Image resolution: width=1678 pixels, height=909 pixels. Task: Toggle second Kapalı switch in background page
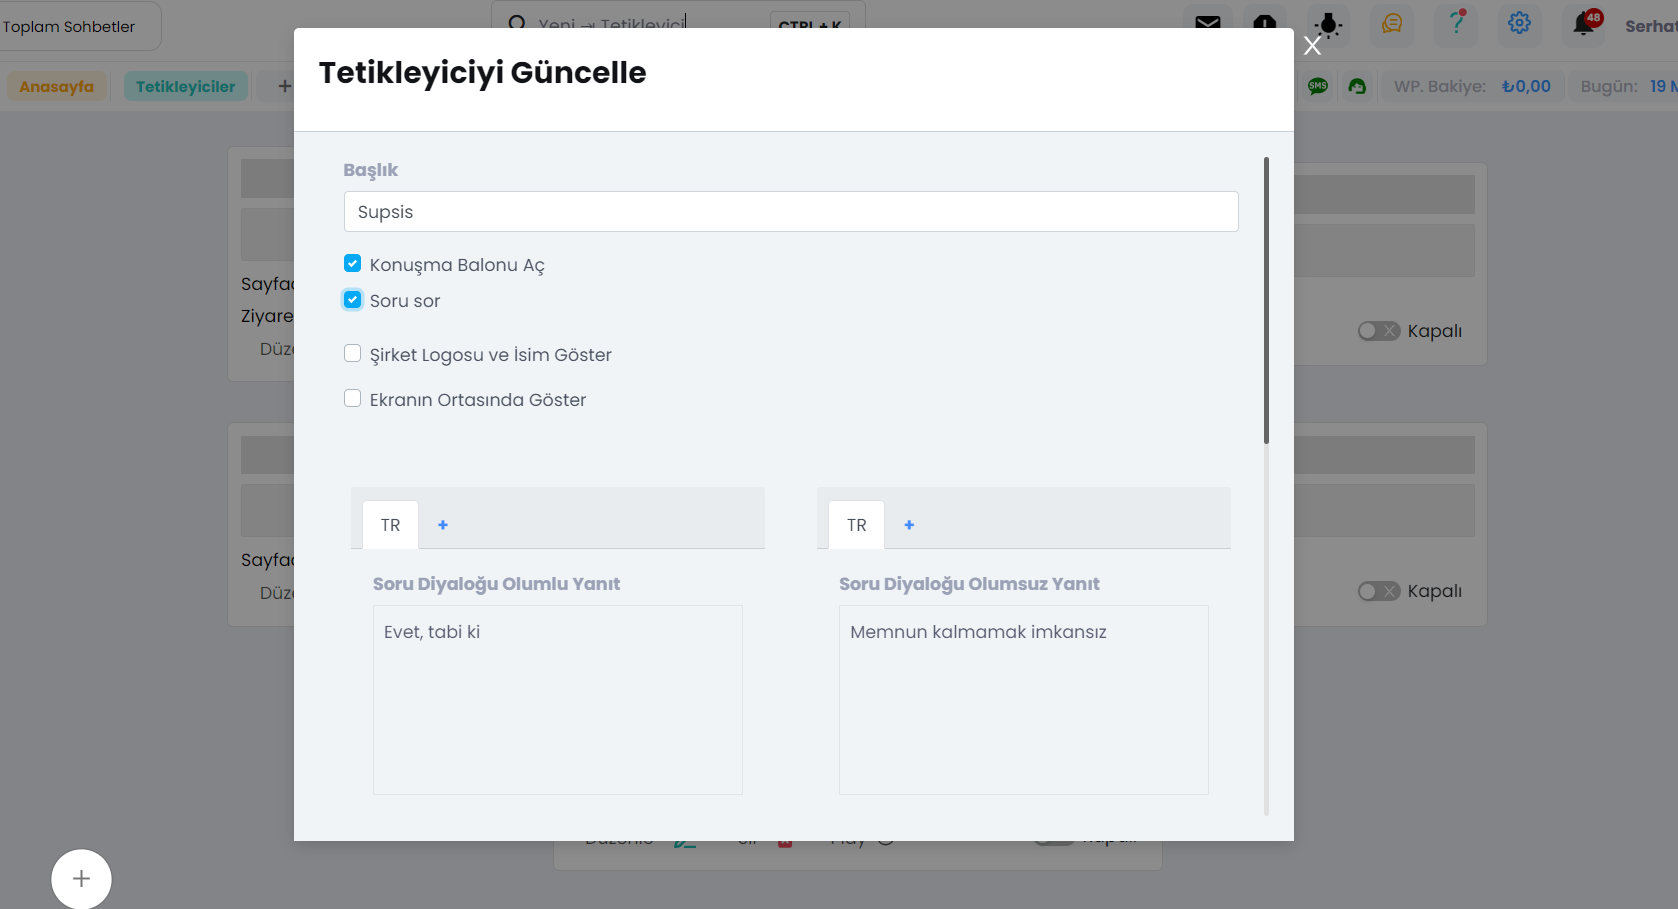tap(1378, 591)
